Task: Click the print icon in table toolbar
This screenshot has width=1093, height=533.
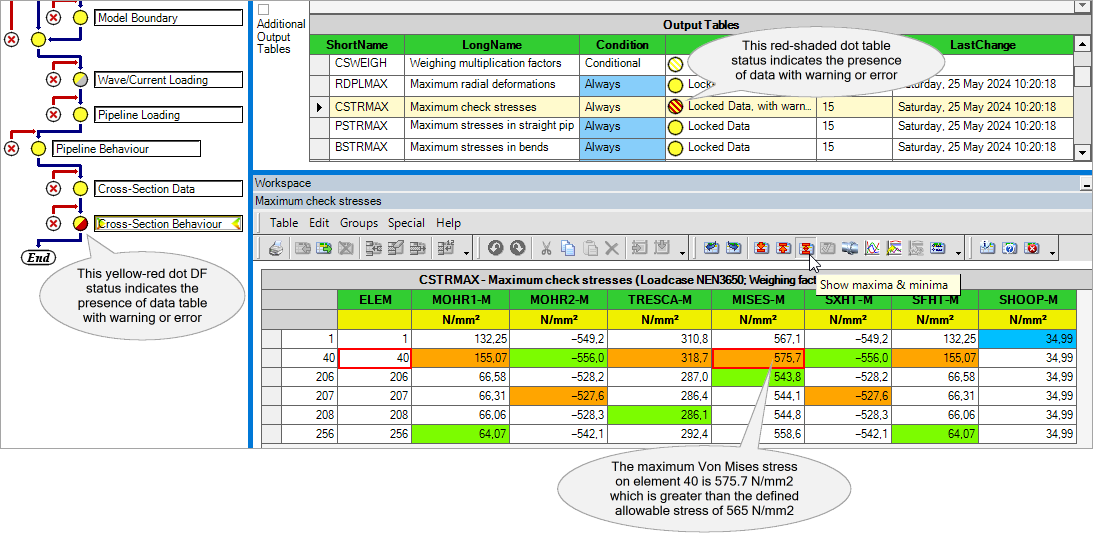Action: (276, 247)
